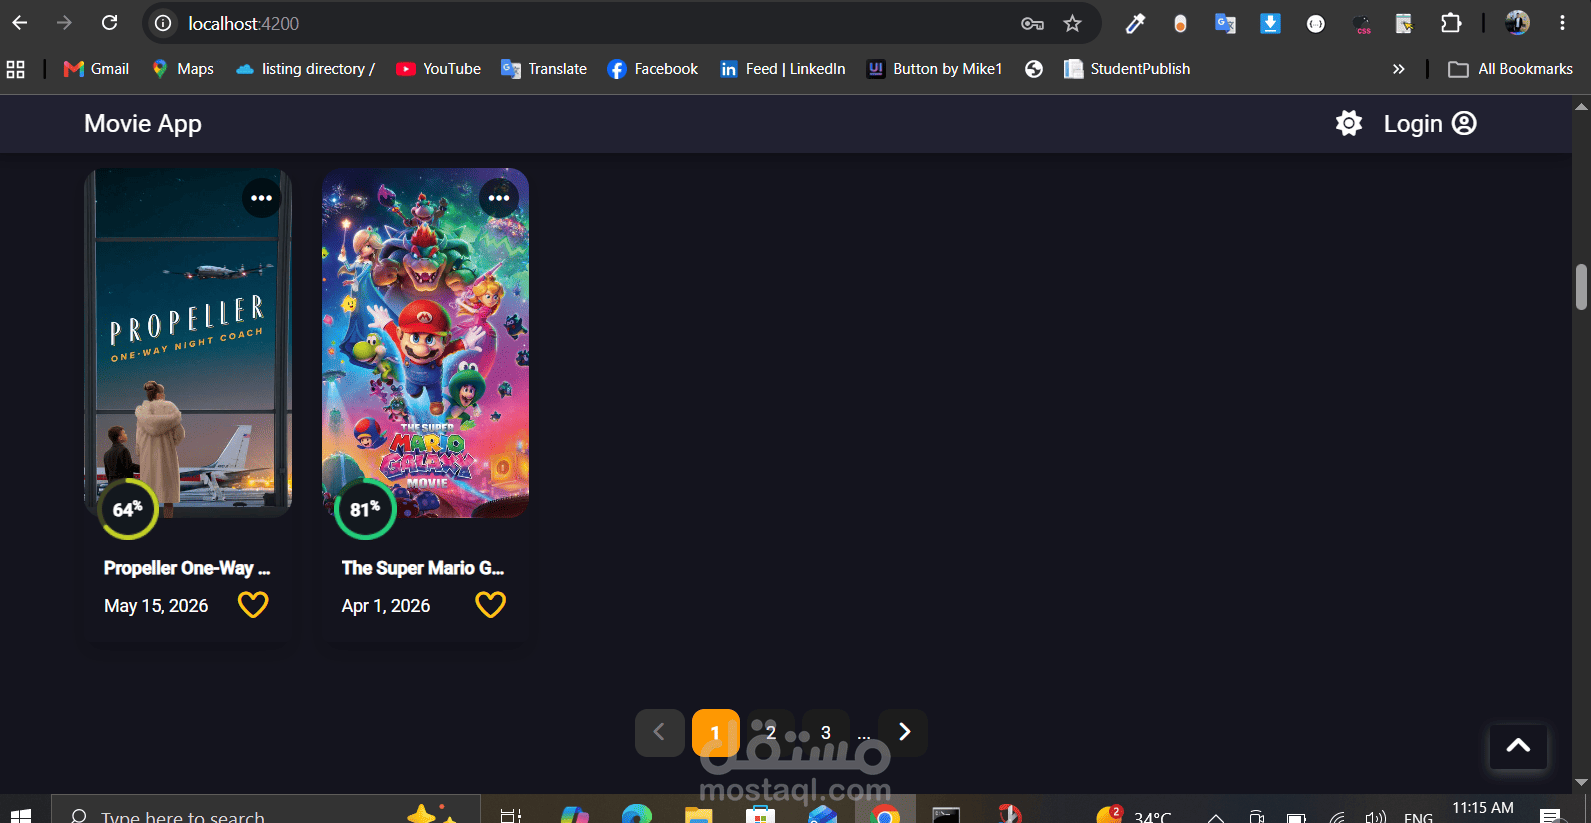Viewport: 1591px width, 823px height.
Task: Open the Chrome three-dot menu
Action: (1562, 23)
